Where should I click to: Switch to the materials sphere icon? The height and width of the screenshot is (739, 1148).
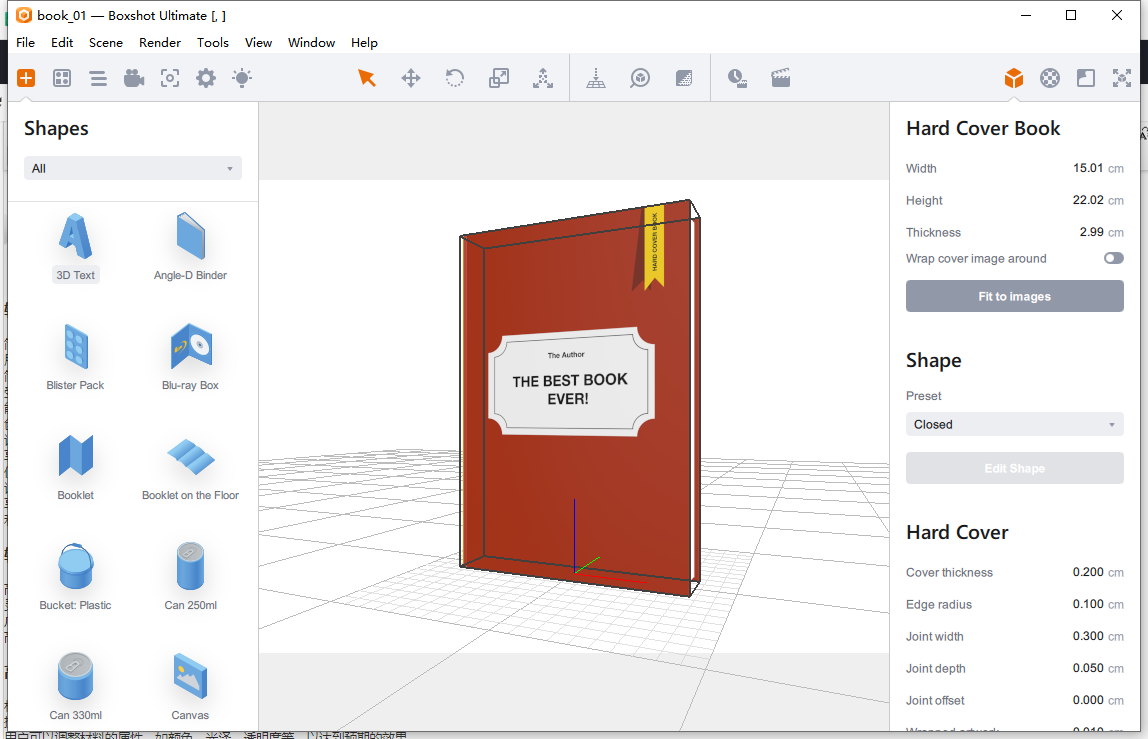pos(1050,78)
